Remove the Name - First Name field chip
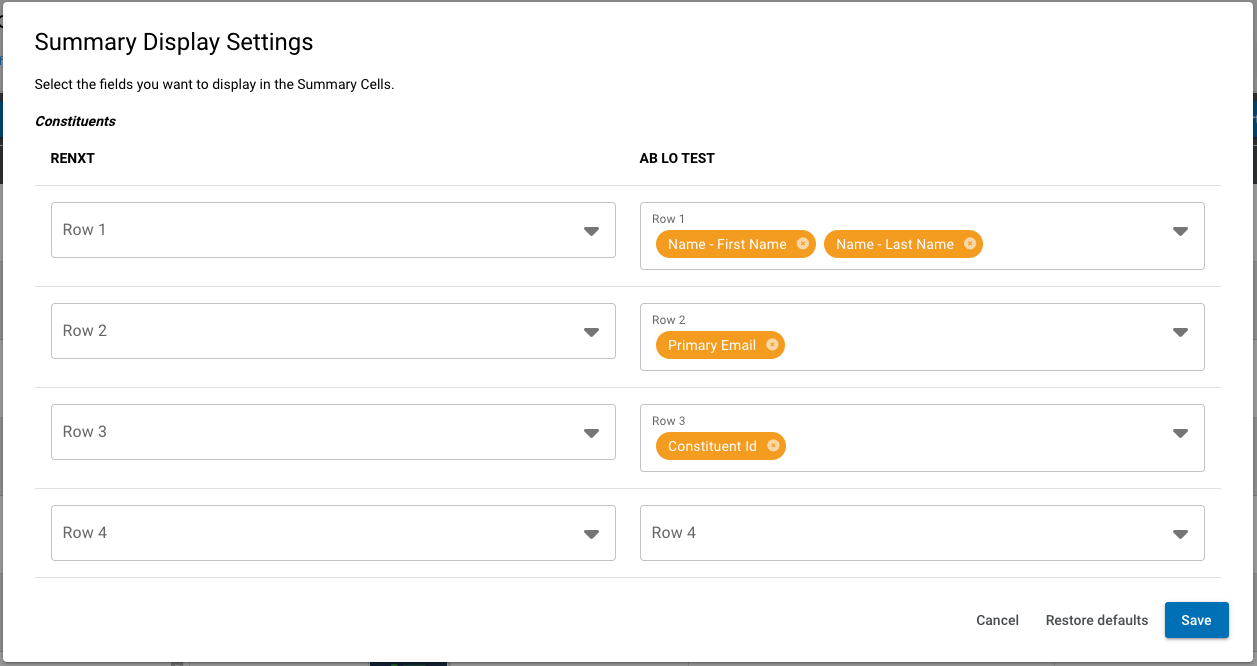The image size is (1257, 666). [803, 243]
